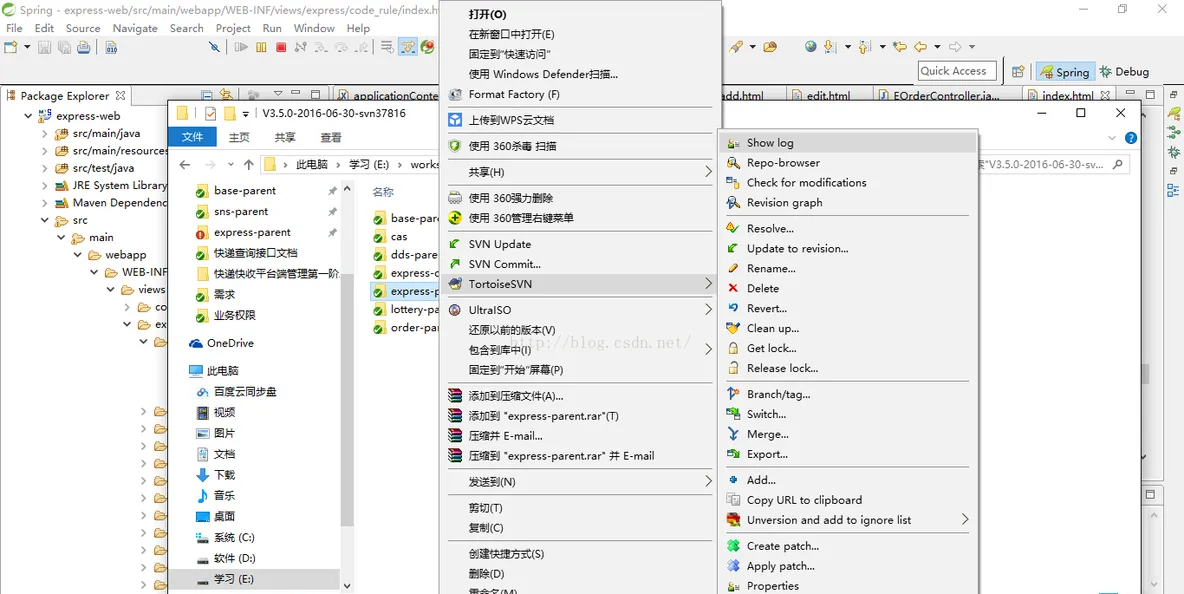
Task: Choose Revert... option
Action: (x=847, y=308)
